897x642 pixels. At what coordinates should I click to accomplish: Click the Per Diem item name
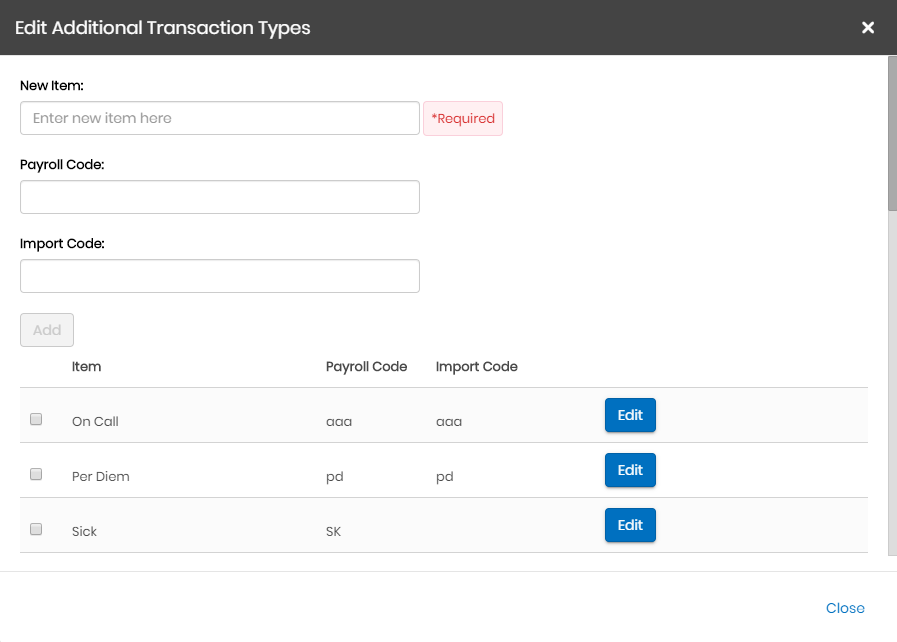[101, 477]
